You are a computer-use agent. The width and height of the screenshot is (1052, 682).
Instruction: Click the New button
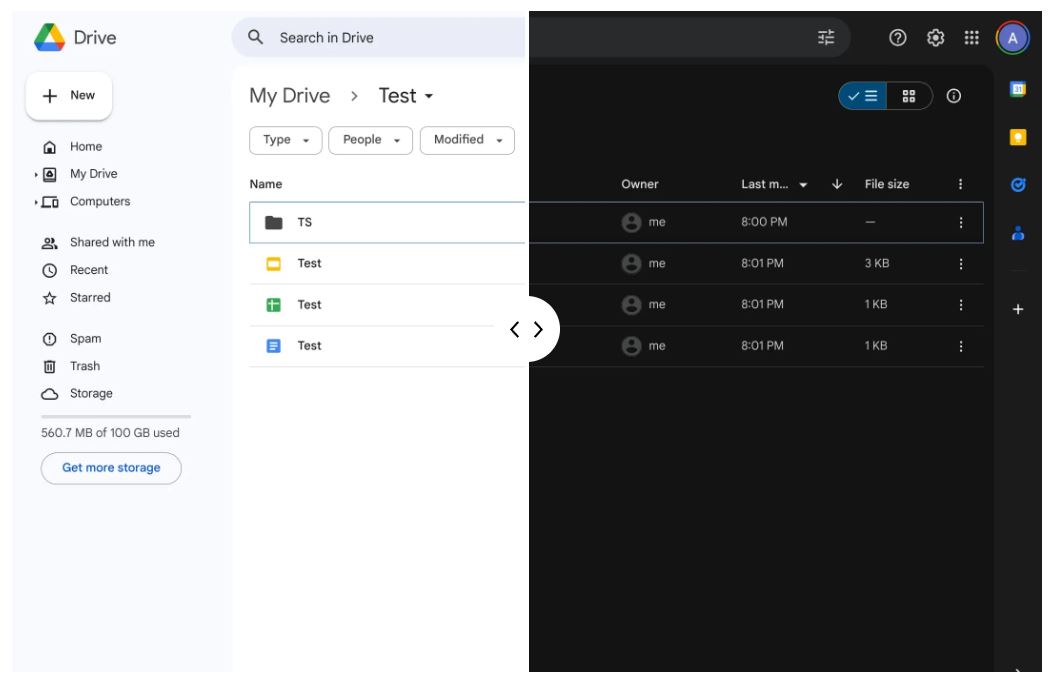pyautogui.click(x=69, y=96)
